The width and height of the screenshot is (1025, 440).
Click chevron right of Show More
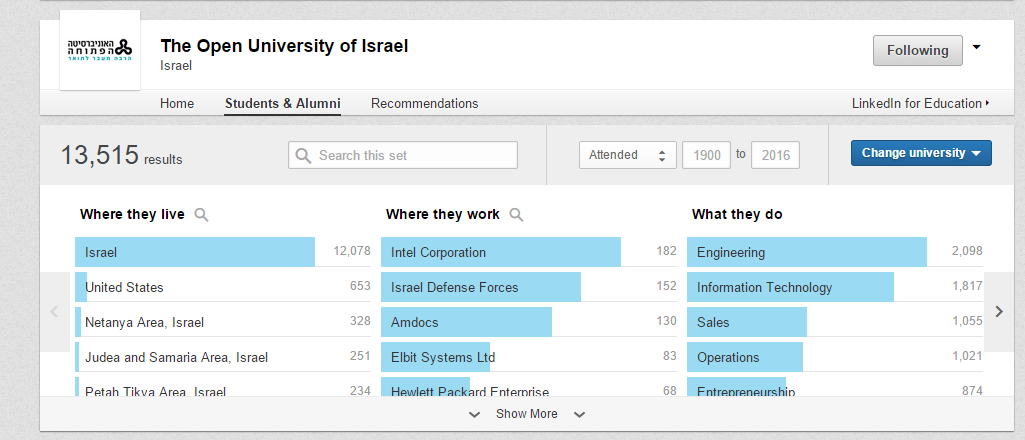click(x=579, y=415)
